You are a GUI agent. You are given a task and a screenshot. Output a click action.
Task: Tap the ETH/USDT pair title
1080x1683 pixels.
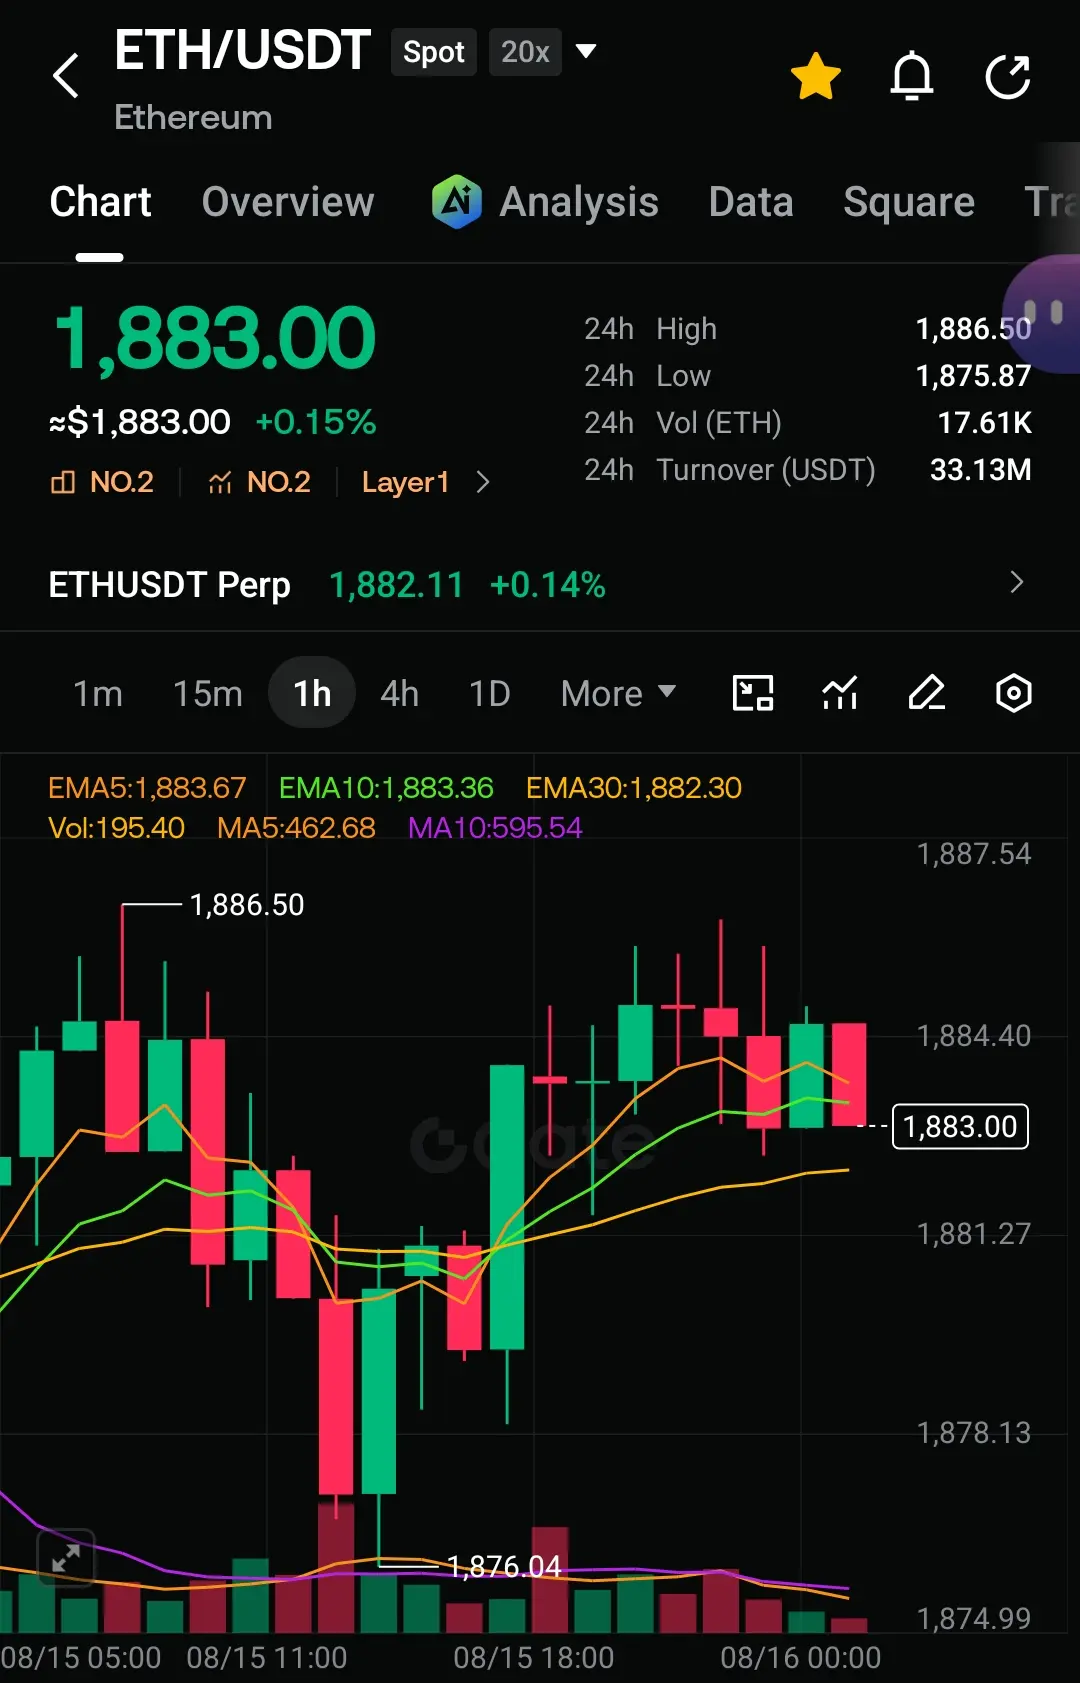[242, 50]
